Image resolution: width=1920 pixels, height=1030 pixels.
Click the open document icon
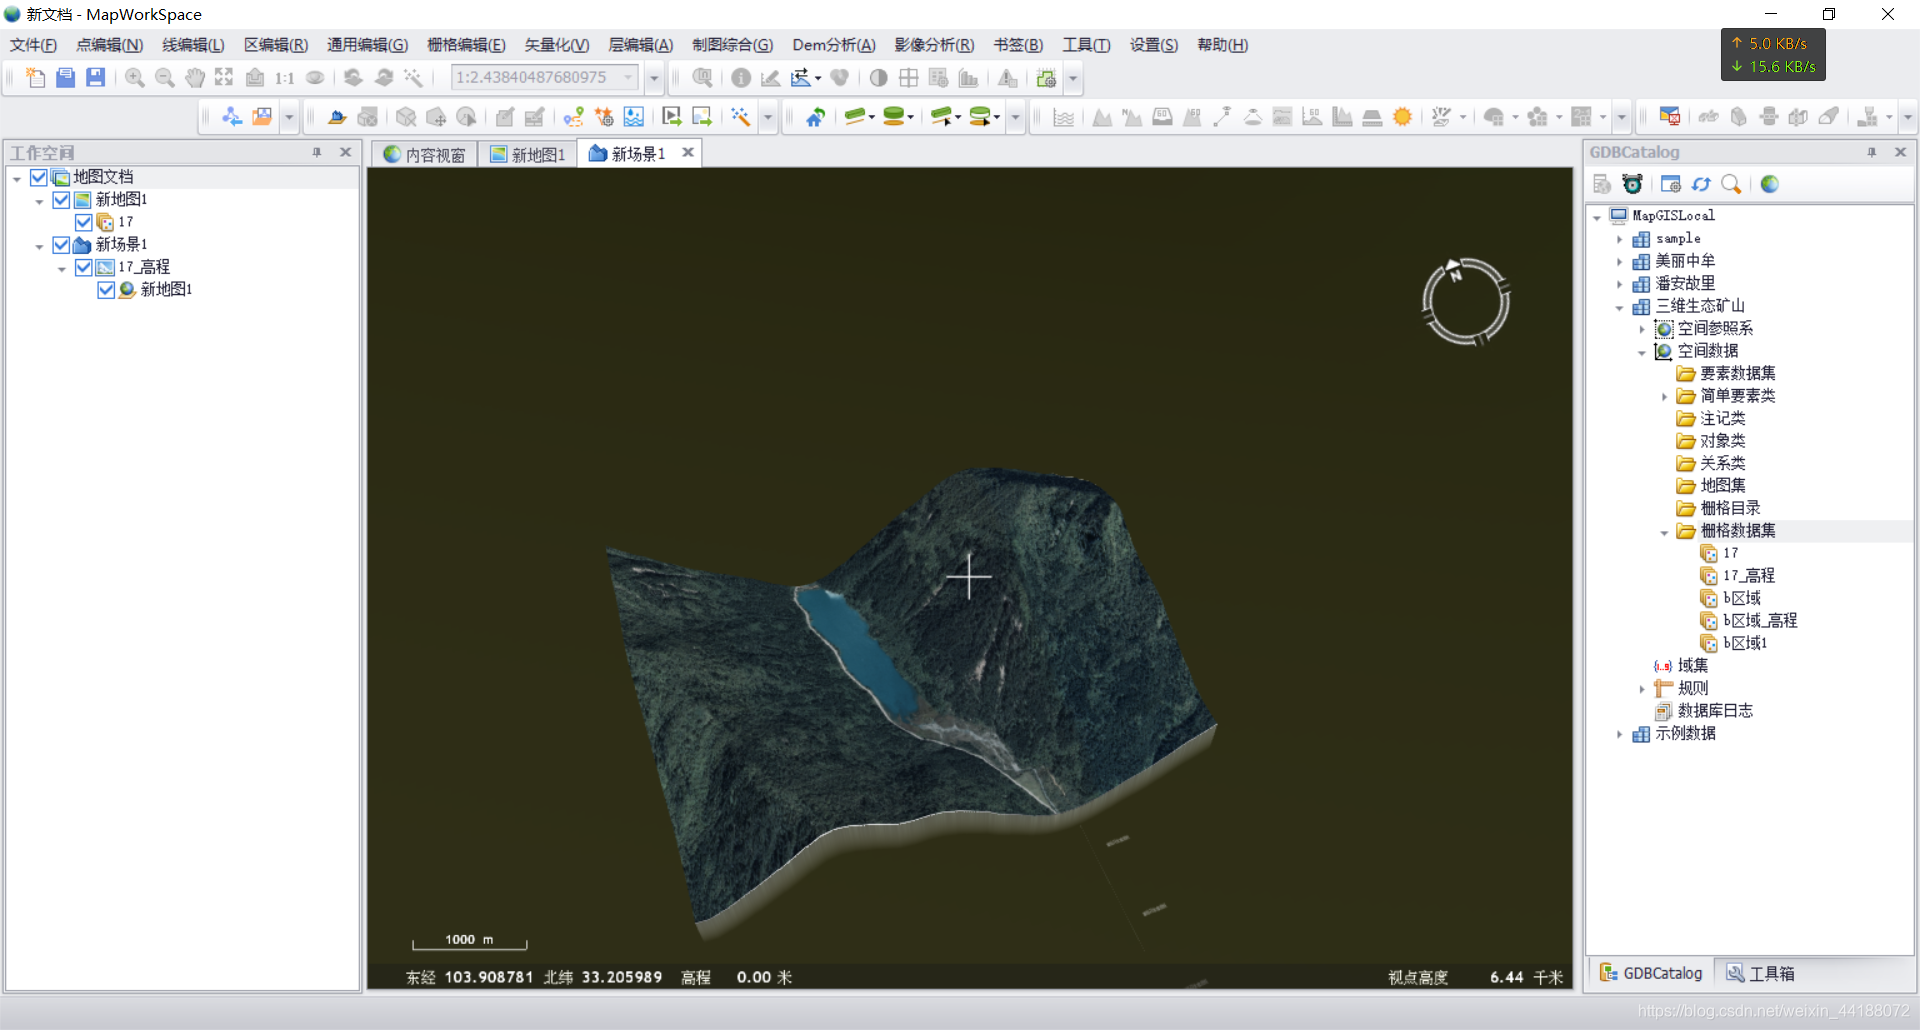tap(66, 78)
